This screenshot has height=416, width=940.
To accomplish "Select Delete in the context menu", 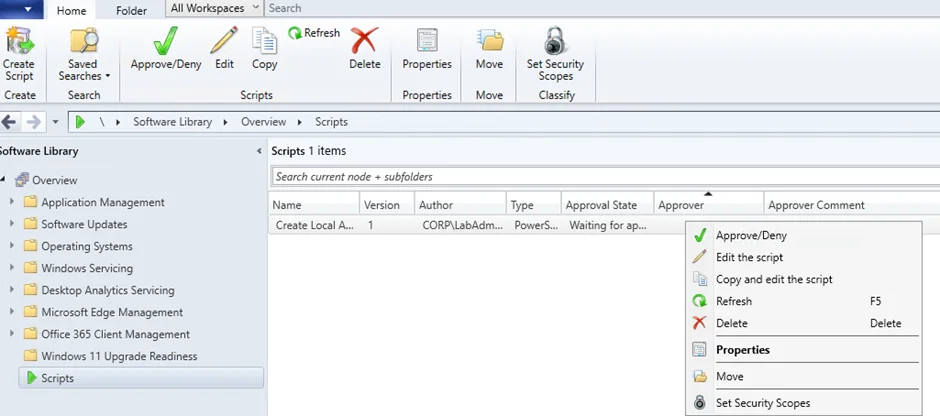I will coord(803,323).
